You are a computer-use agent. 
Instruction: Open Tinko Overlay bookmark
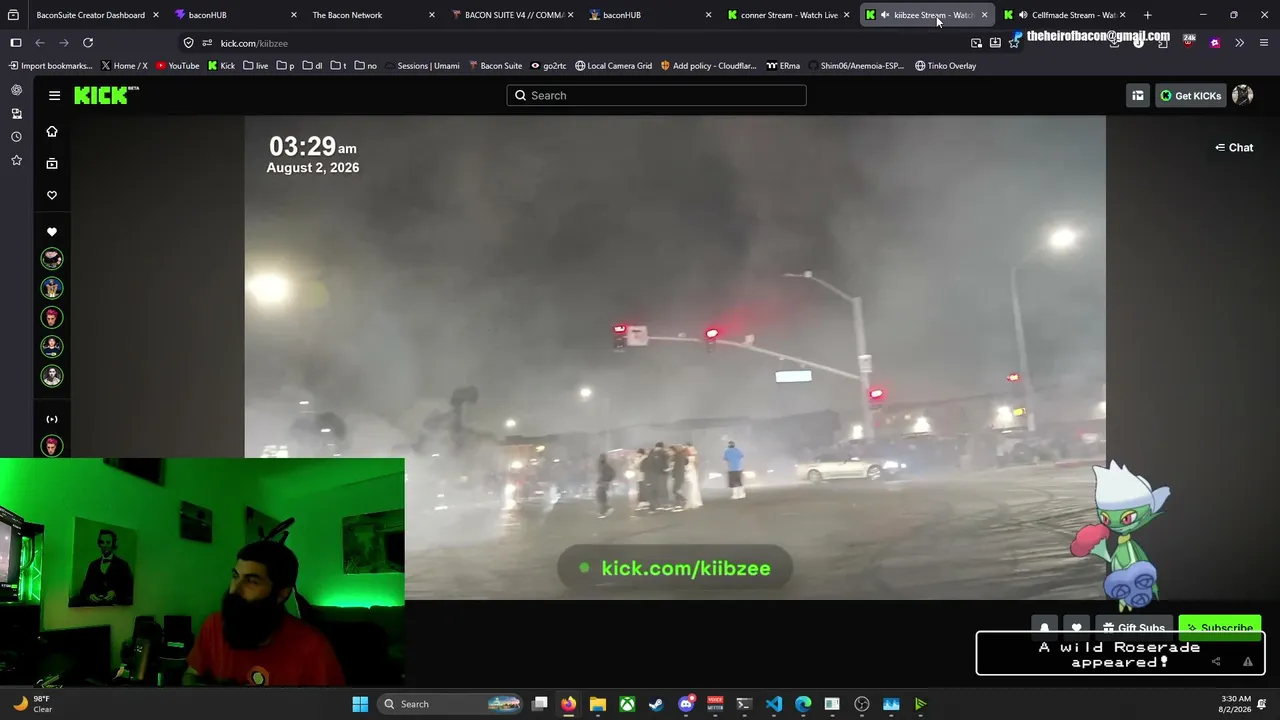point(945,66)
